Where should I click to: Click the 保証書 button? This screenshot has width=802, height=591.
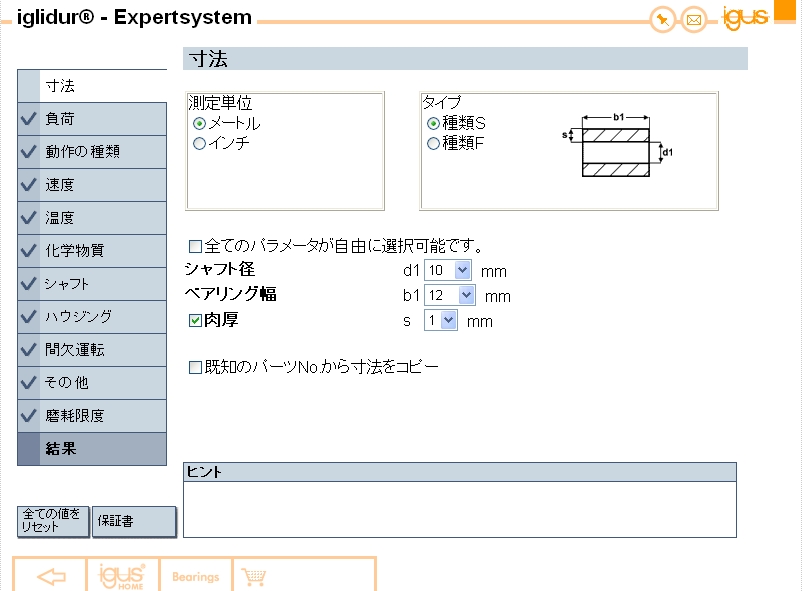(x=134, y=521)
